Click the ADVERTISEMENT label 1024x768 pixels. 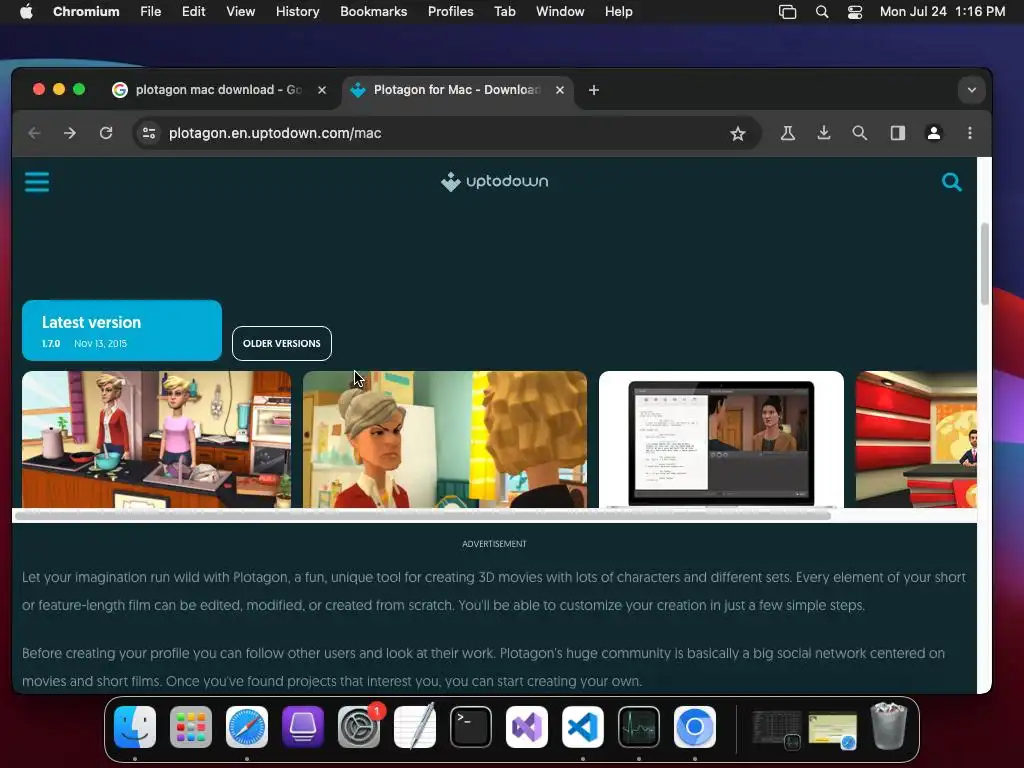coord(494,544)
